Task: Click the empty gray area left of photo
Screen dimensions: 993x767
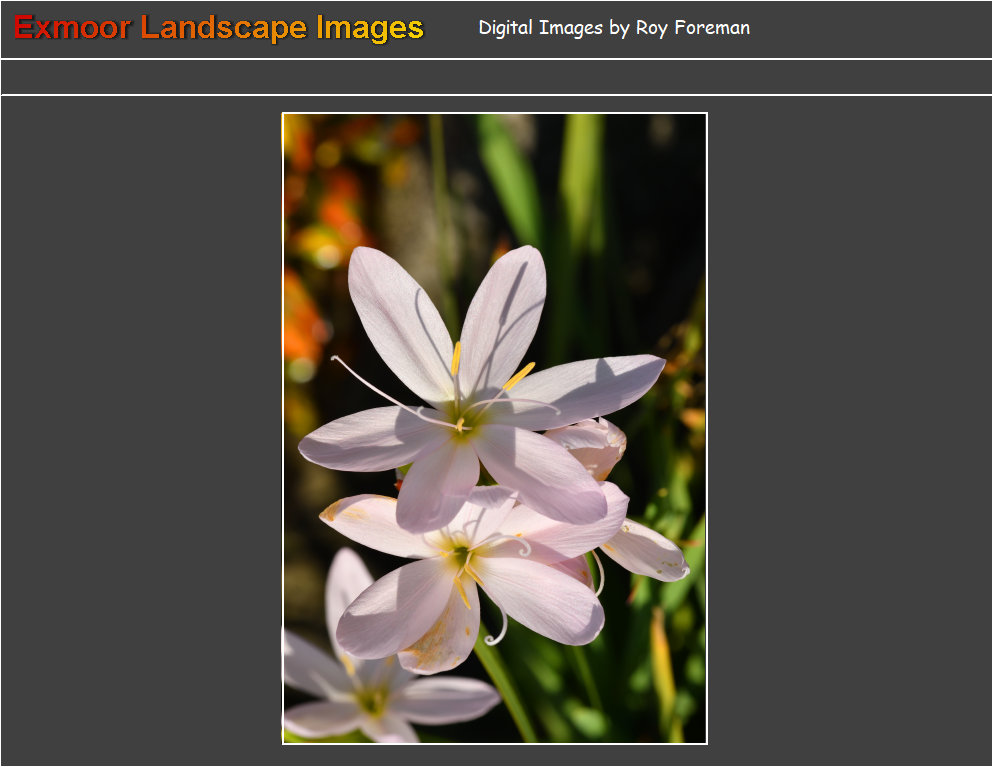Action: 140,430
